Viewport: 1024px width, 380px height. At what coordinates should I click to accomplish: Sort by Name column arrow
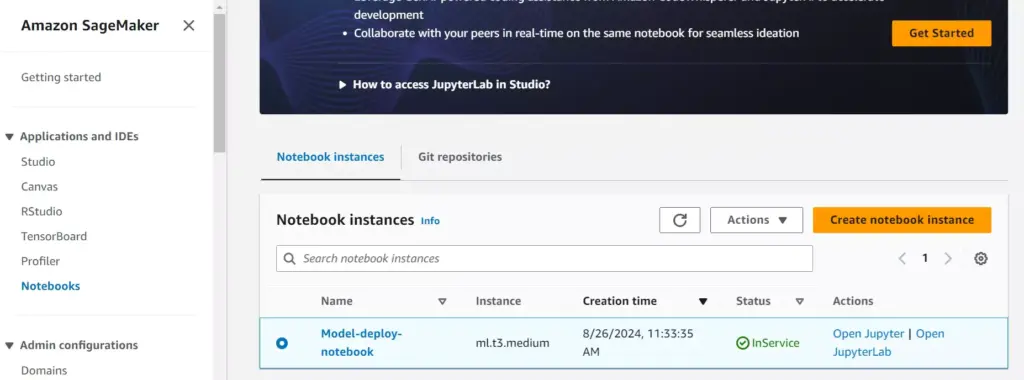pyautogui.click(x=442, y=302)
